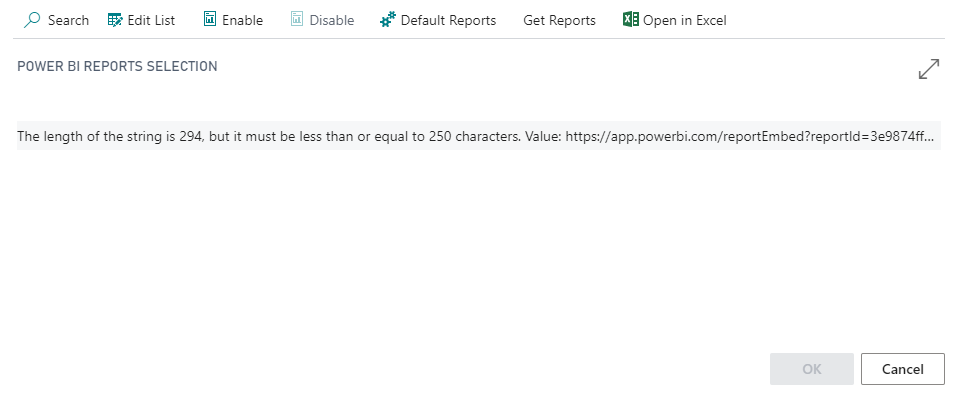Select the Default Reports gear icon
This screenshot has height=398, width=958.
coord(388,20)
